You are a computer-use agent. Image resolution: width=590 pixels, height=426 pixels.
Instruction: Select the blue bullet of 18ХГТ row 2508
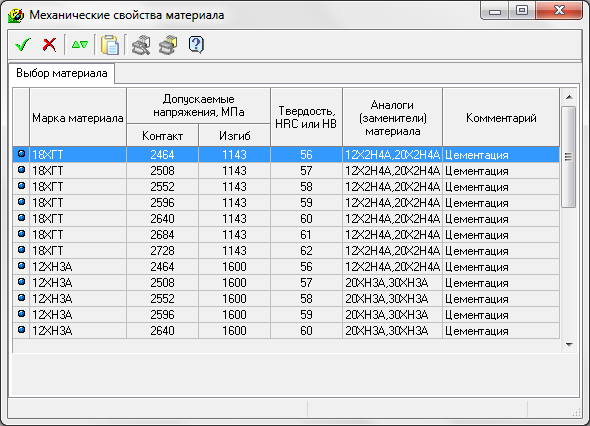coord(21,170)
